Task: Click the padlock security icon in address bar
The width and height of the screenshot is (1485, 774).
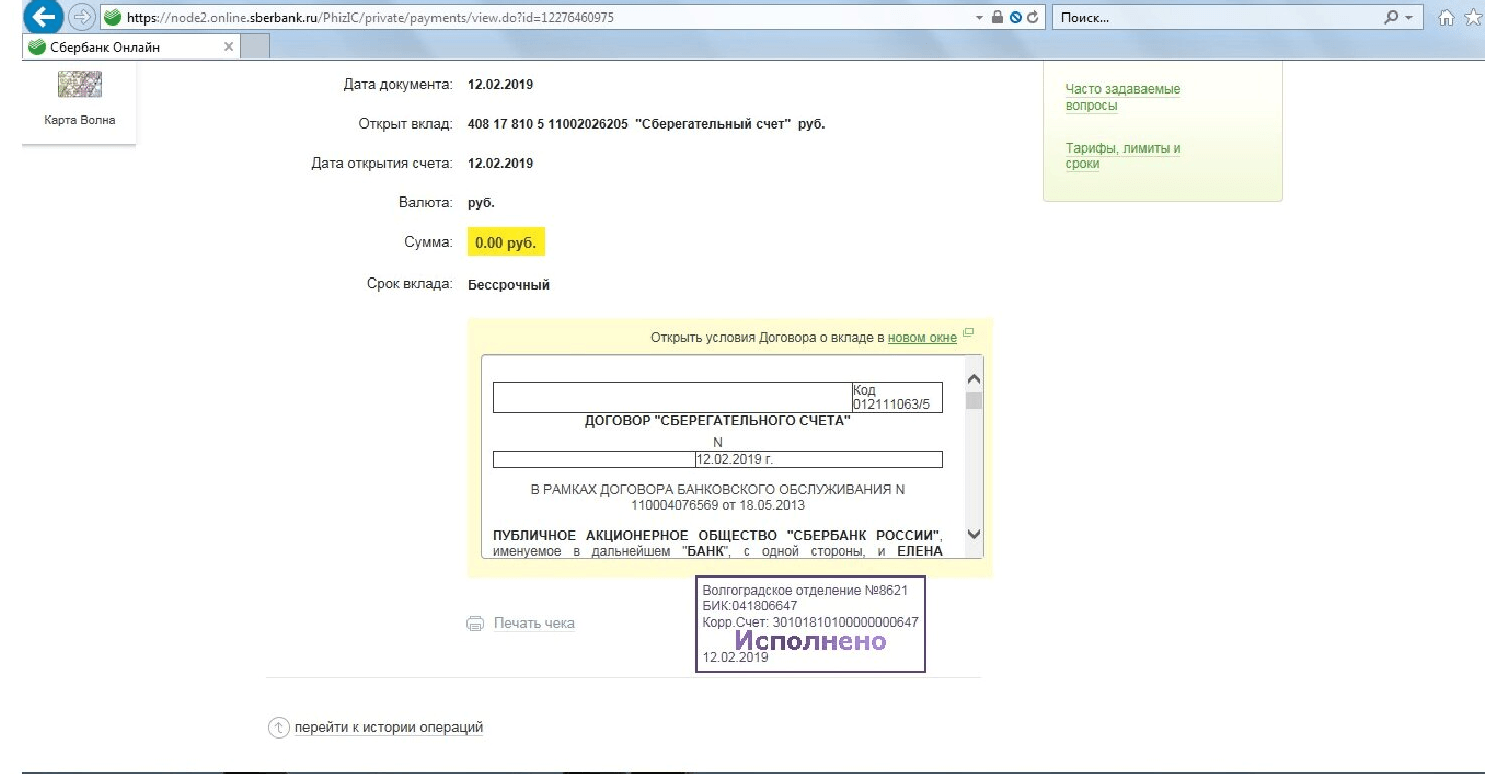Action: [x=997, y=18]
